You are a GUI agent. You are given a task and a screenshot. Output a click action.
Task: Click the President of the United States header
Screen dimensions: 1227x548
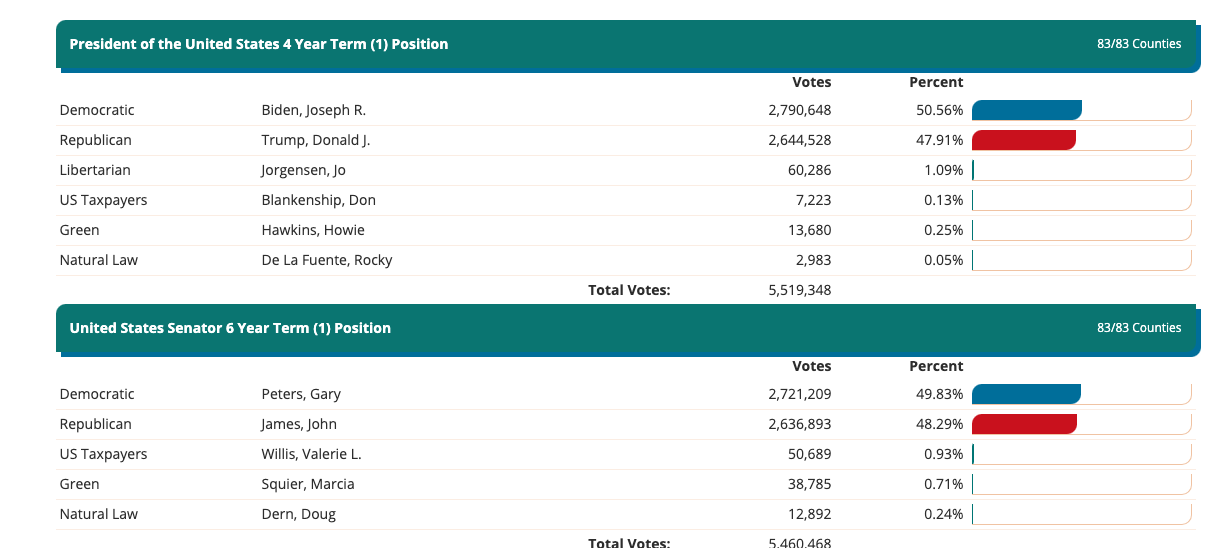click(259, 44)
